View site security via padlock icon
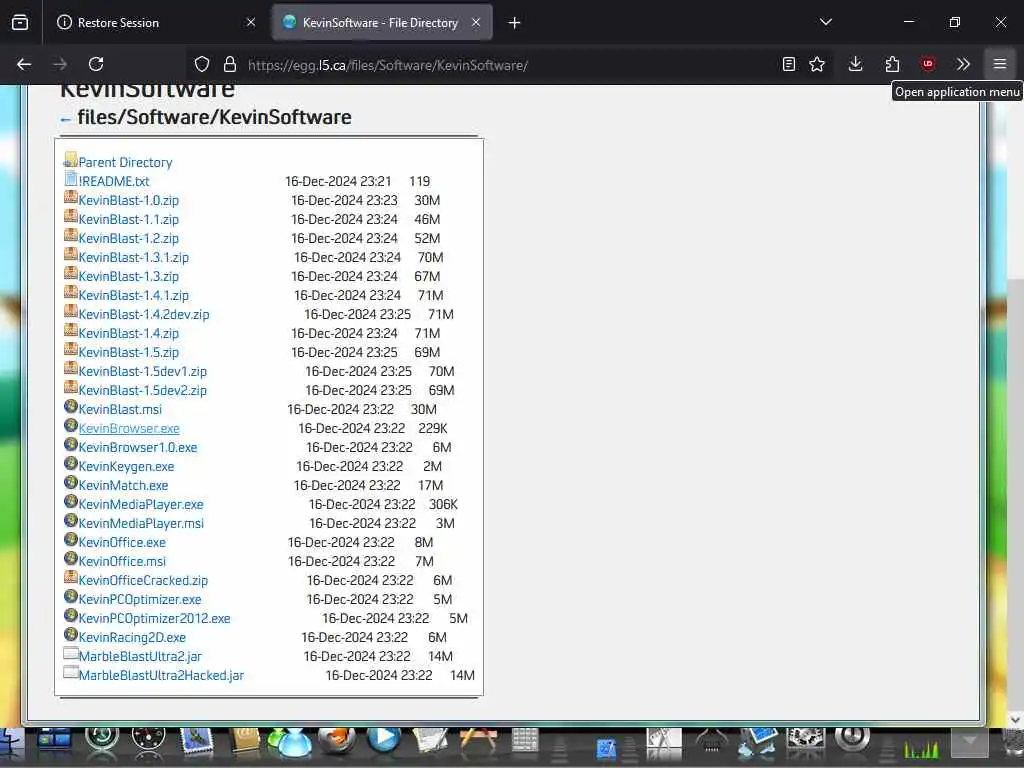 point(229,64)
